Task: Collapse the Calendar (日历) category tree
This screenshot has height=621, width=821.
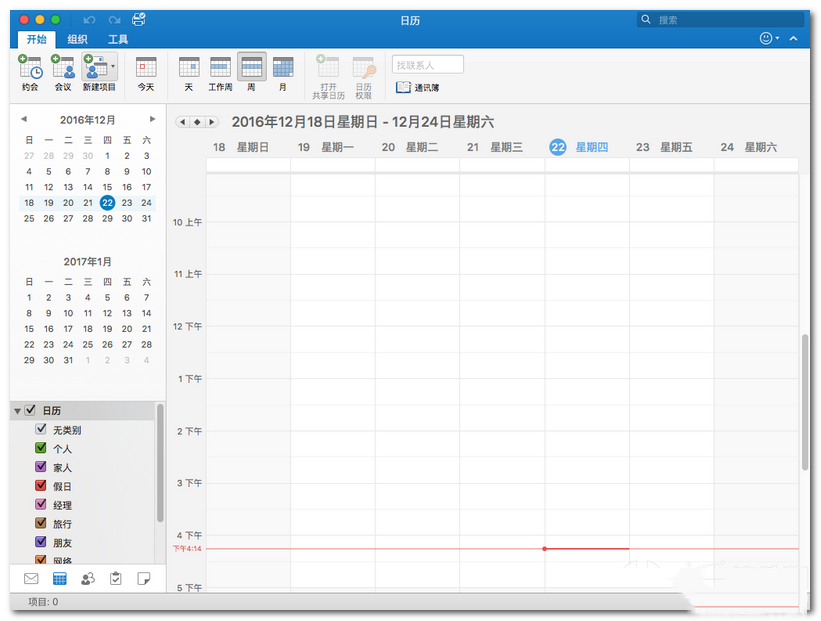Action: tap(17, 411)
